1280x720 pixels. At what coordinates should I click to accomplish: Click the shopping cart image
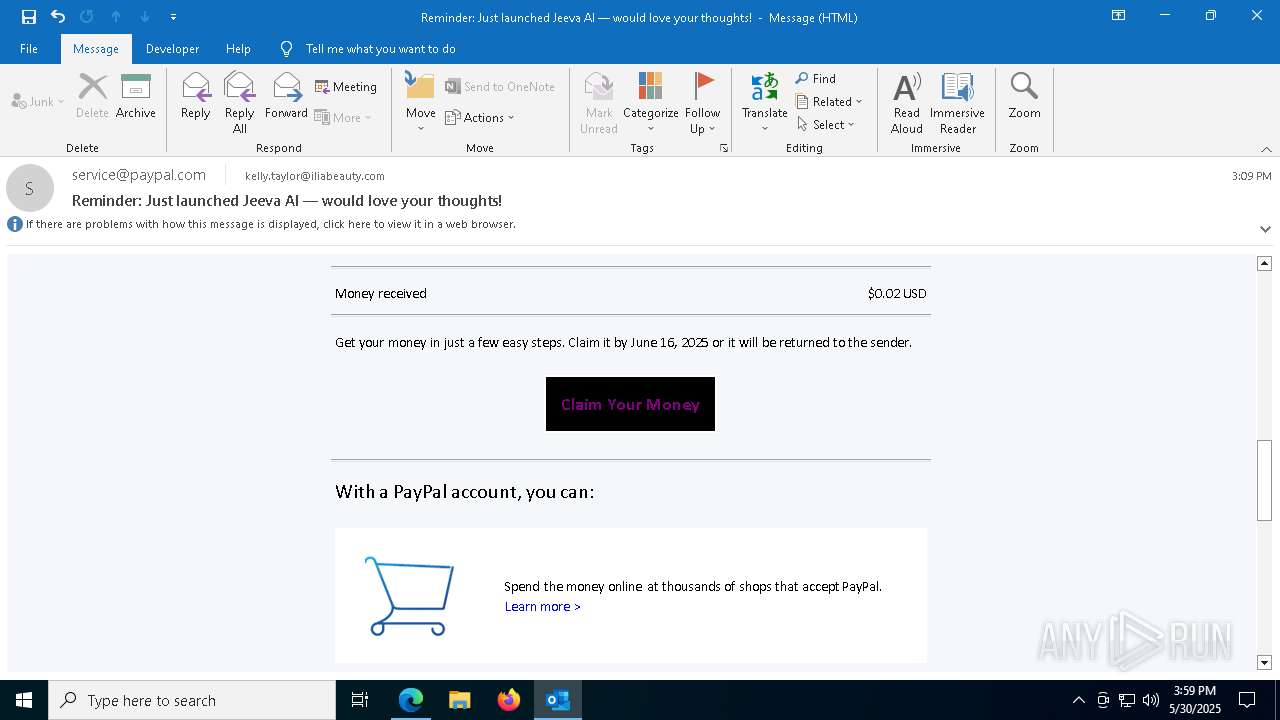pyautogui.click(x=409, y=596)
